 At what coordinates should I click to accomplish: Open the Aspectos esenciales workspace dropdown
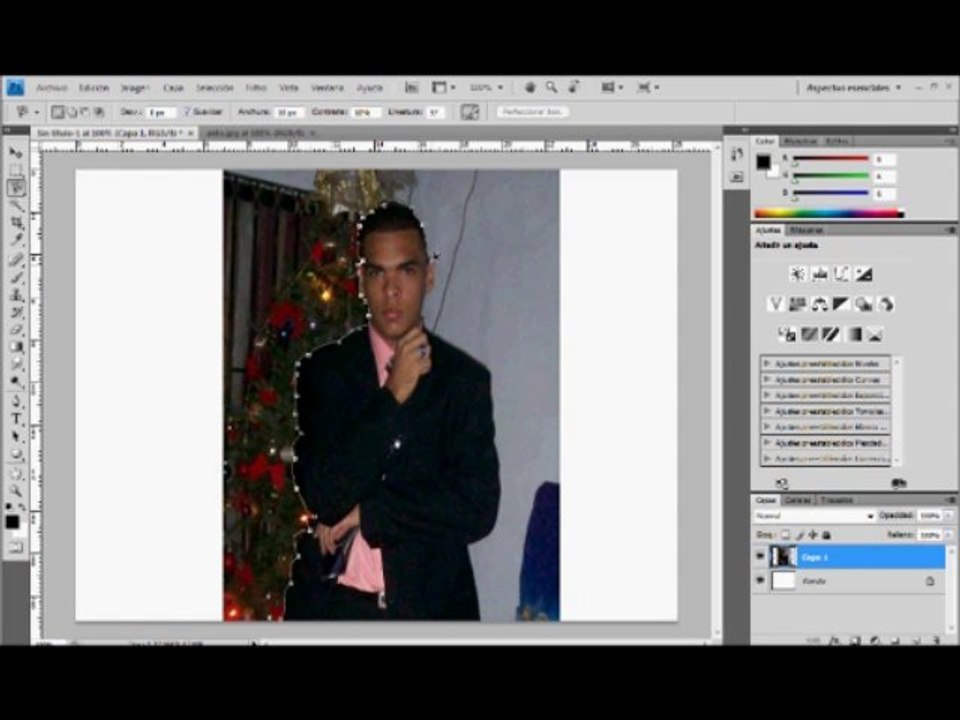pos(853,88)
